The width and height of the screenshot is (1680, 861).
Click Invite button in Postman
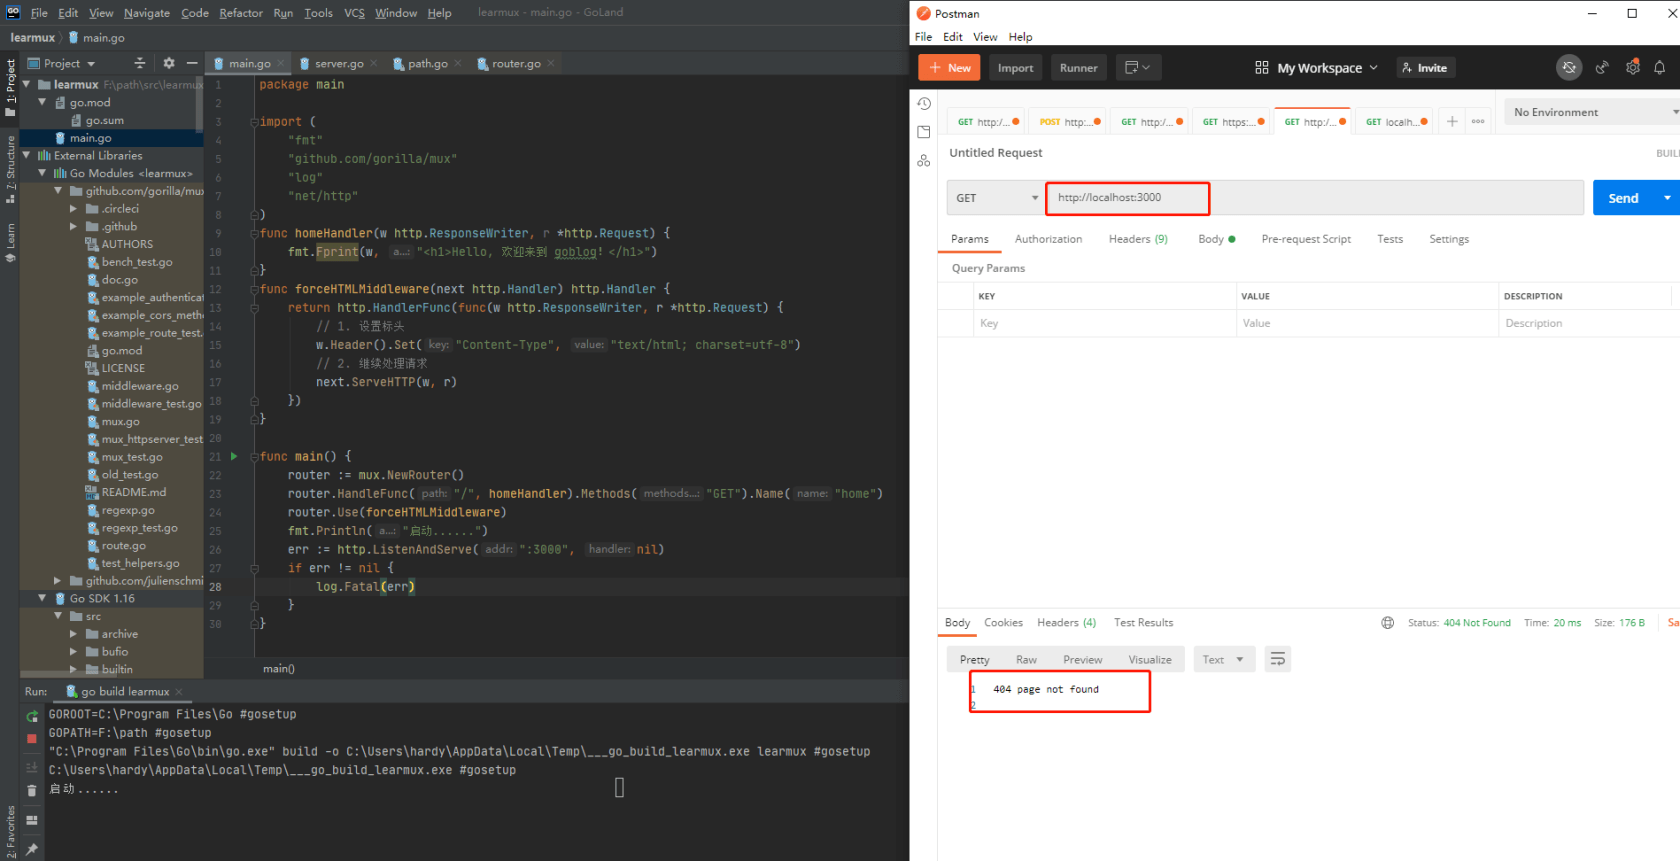(x=1425, y=68)
